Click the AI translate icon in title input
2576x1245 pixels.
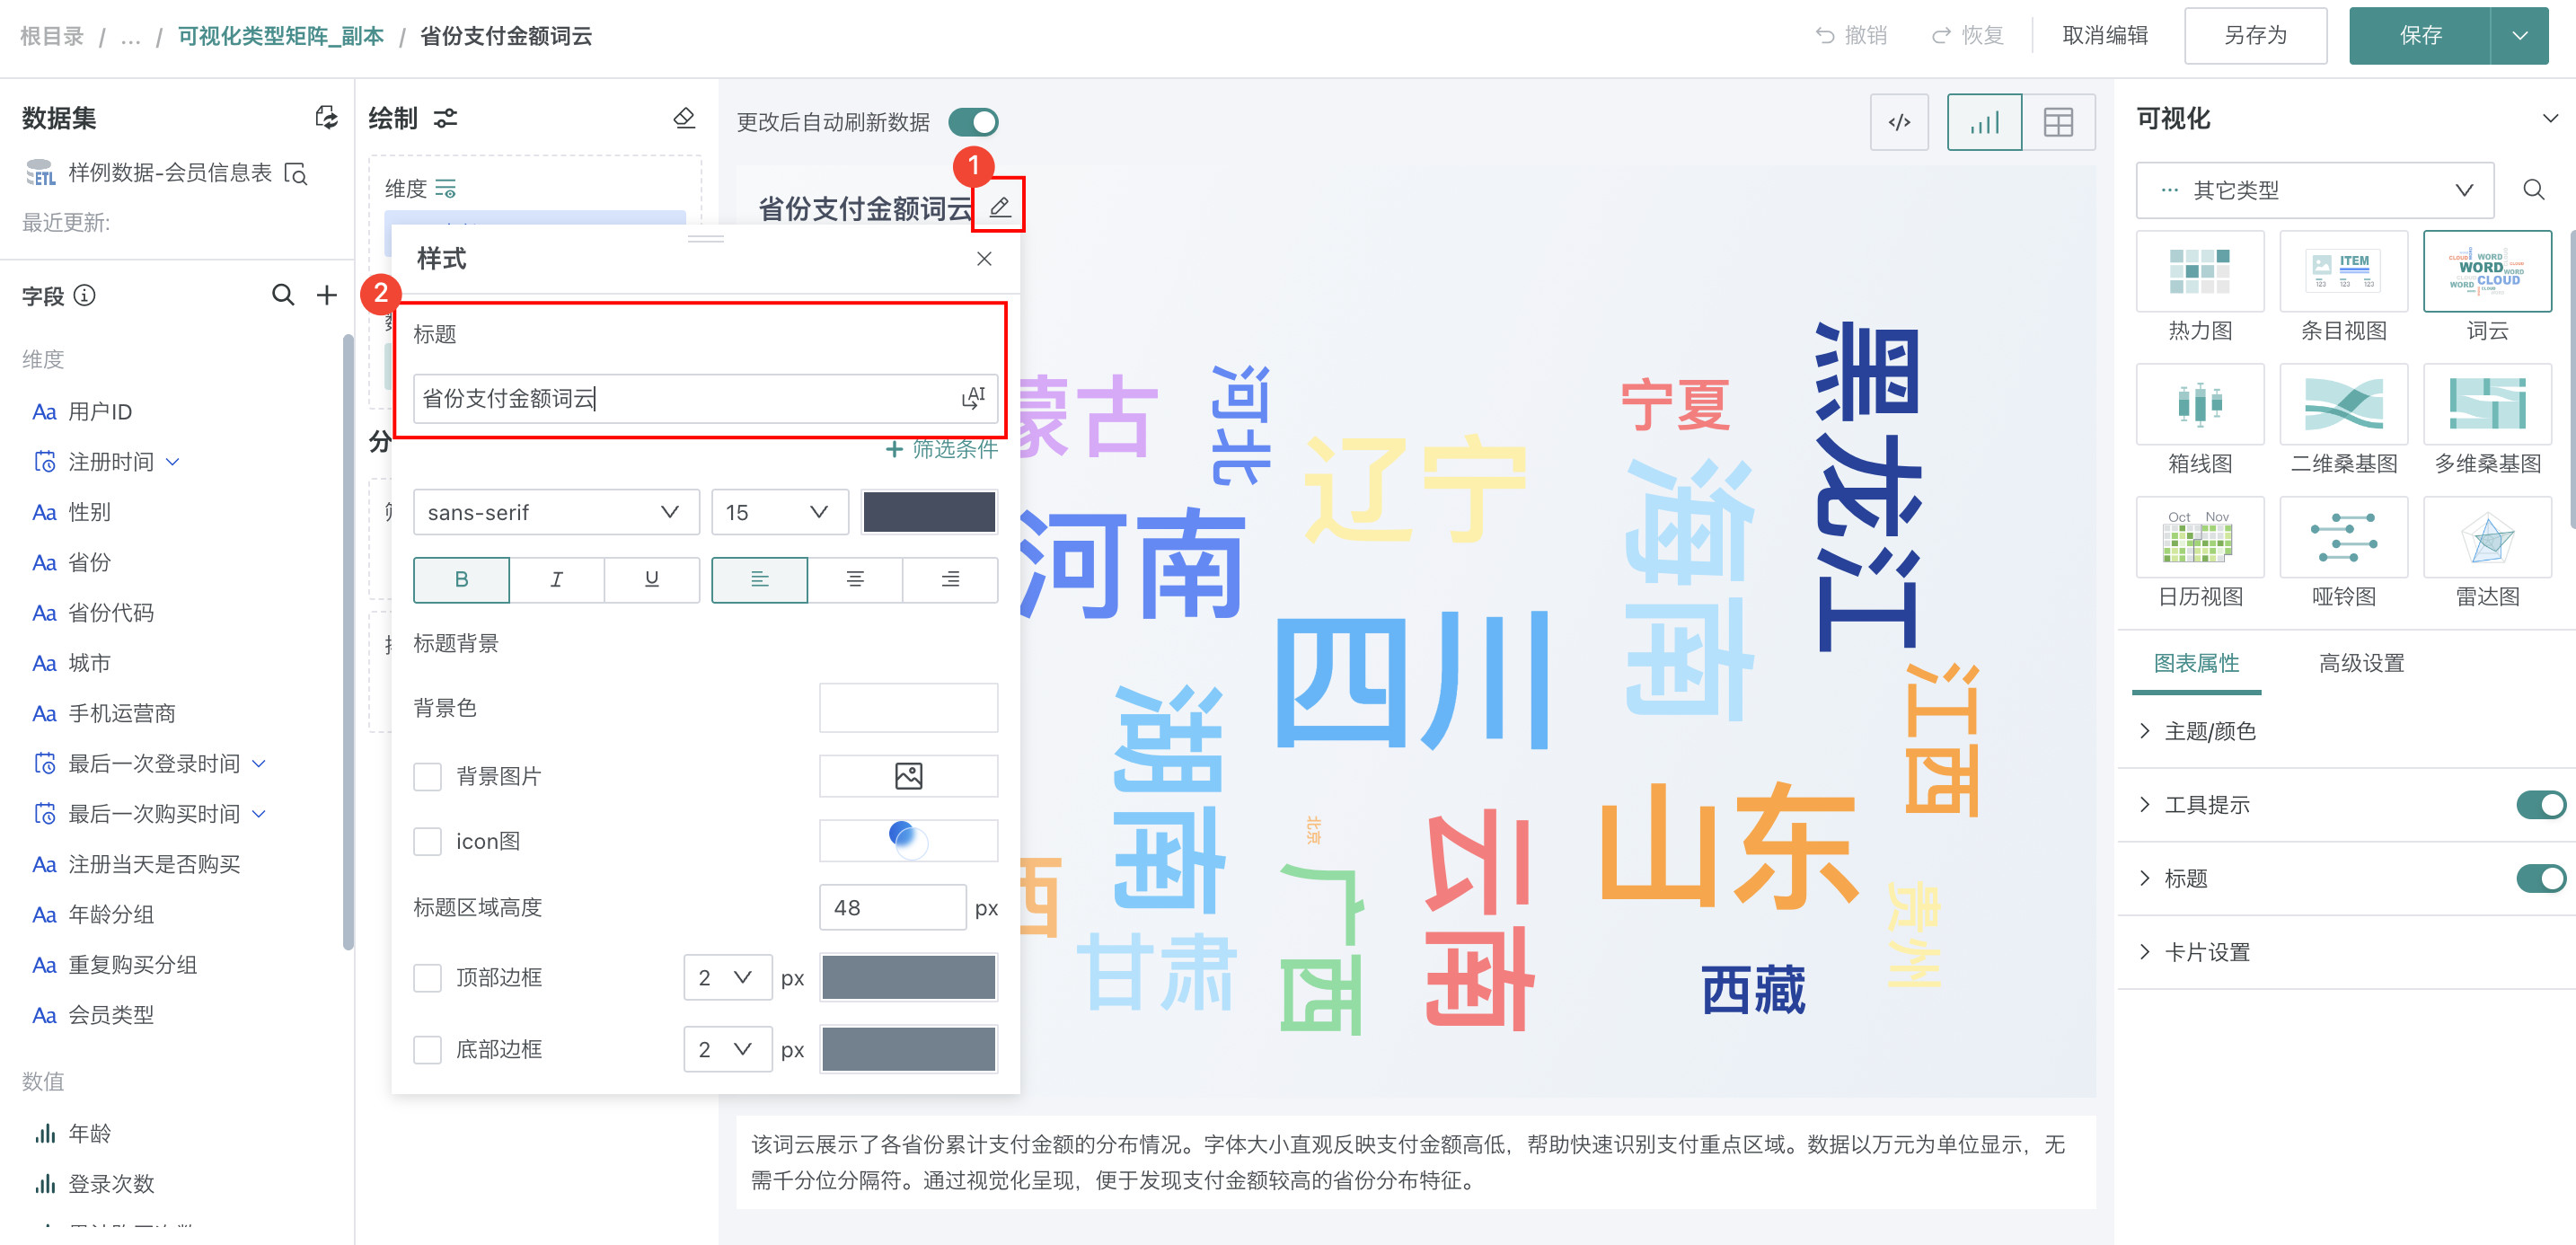coord(972,398)
